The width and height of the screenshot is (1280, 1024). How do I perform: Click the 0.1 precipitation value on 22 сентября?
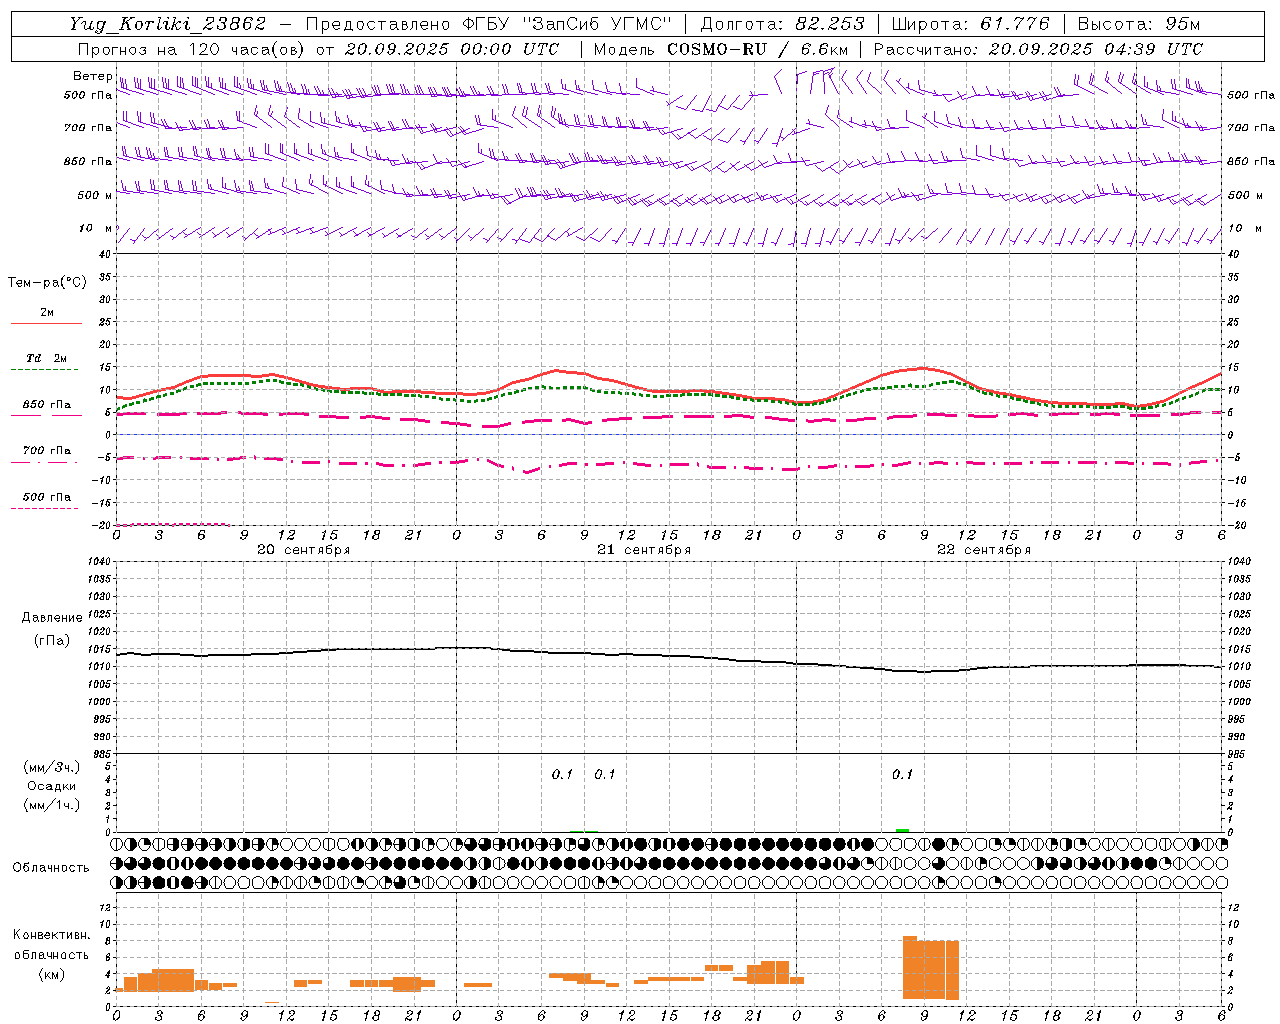tap(903, 774)
